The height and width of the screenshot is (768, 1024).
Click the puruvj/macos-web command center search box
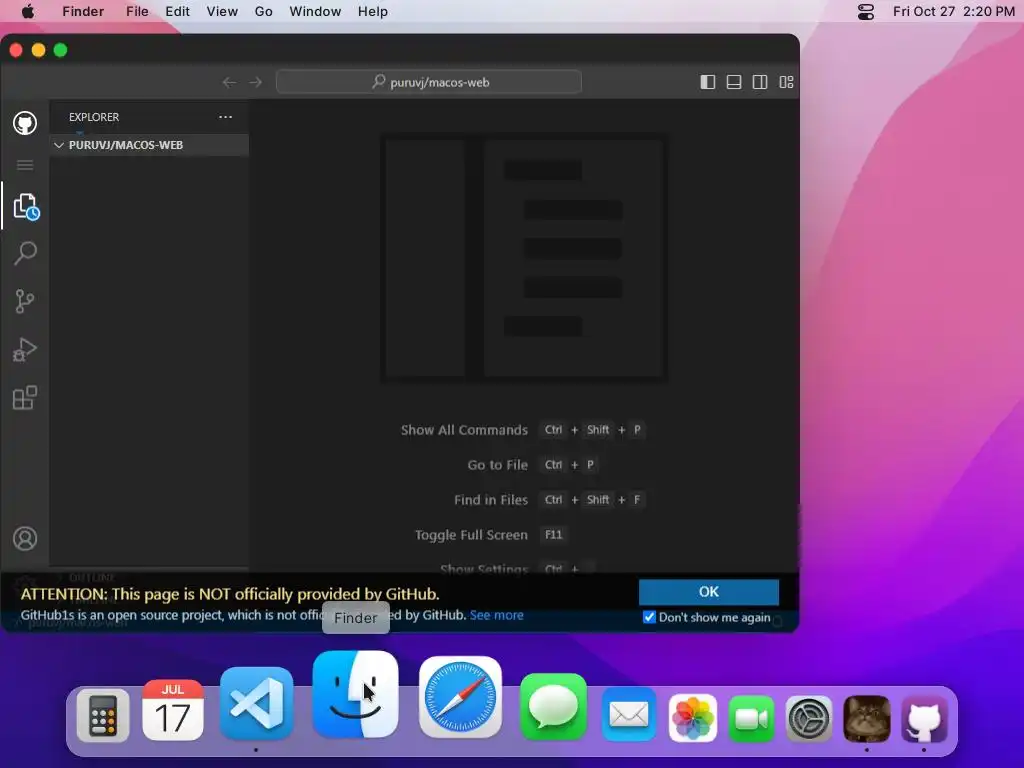[x=429, y=82]
